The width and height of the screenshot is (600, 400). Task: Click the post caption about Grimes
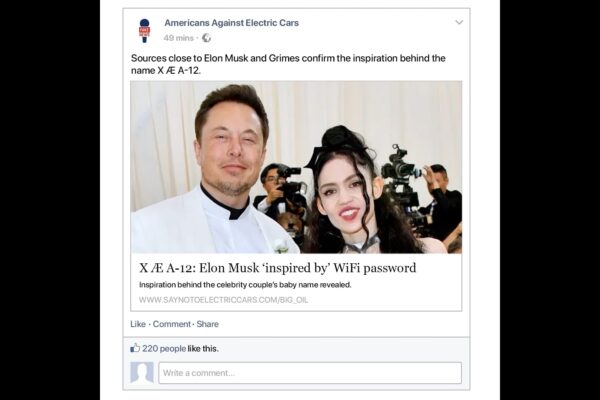(288, 64)
